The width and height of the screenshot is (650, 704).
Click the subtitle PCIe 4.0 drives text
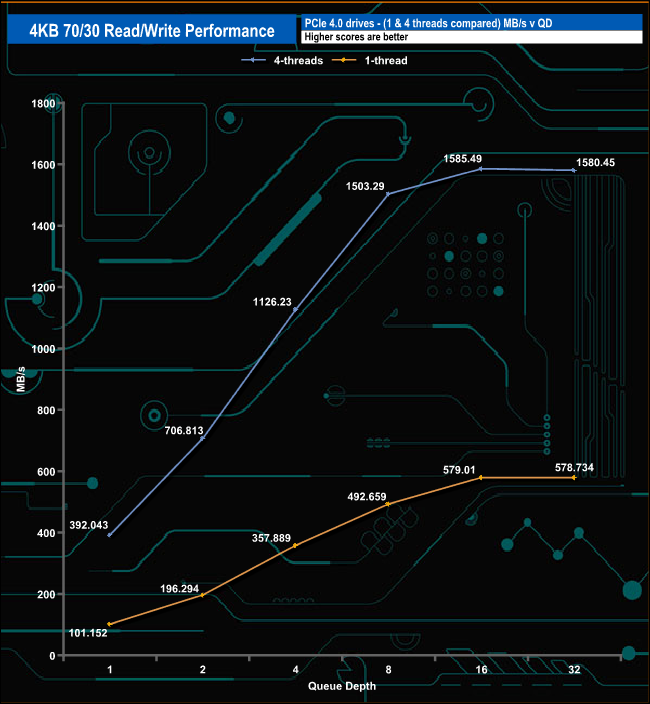click(x=428, y=23)
